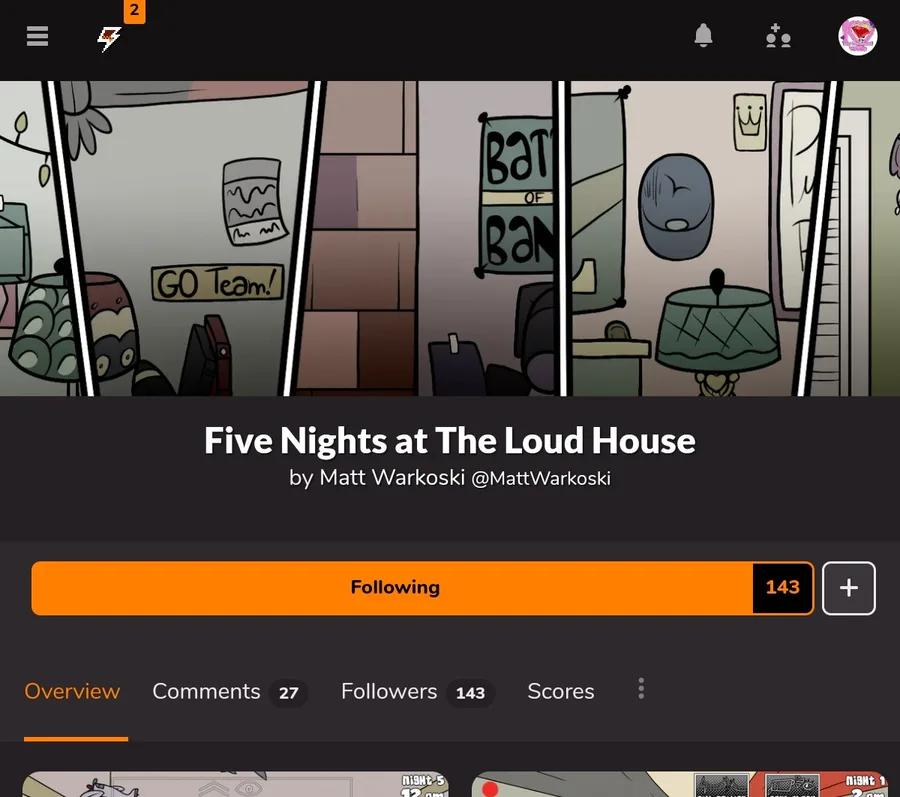Open the hamburger navigation menu

37,36
